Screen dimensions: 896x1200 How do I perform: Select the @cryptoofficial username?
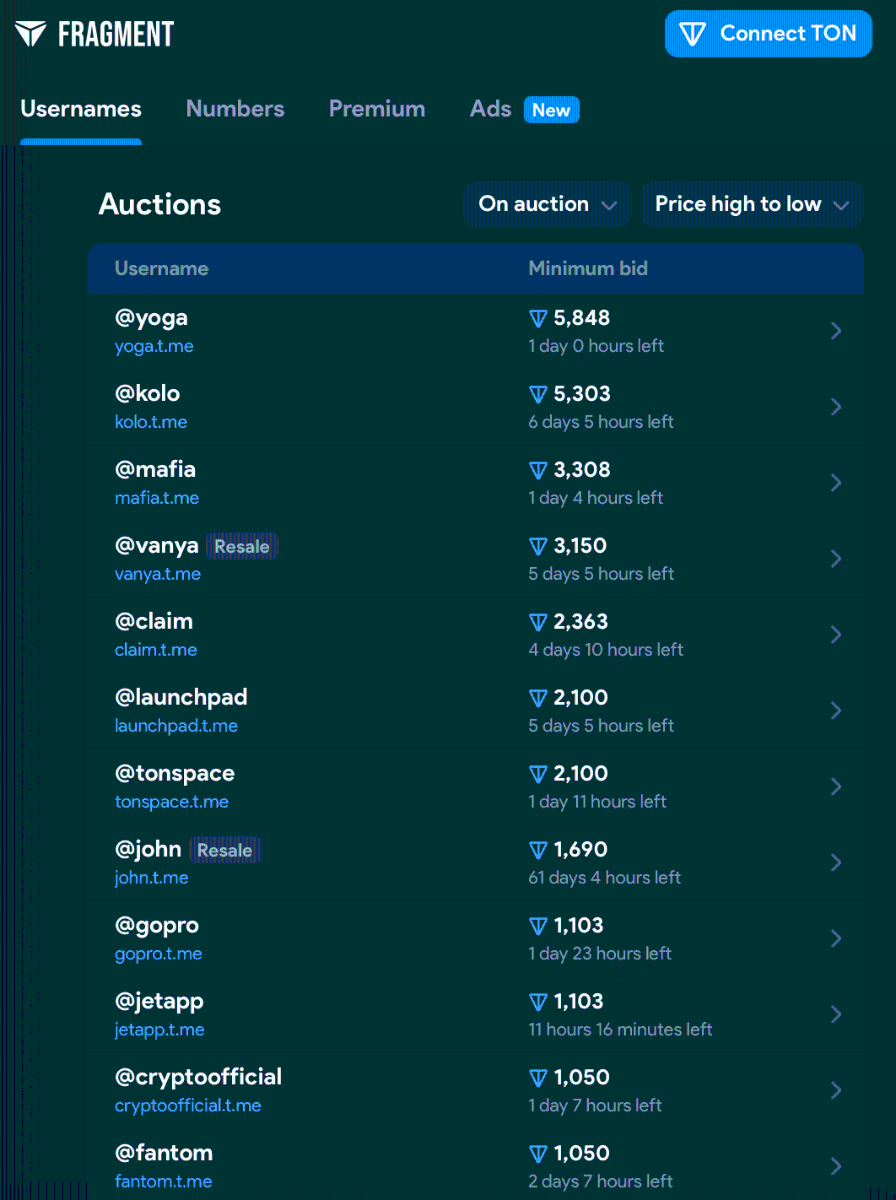198,1077
